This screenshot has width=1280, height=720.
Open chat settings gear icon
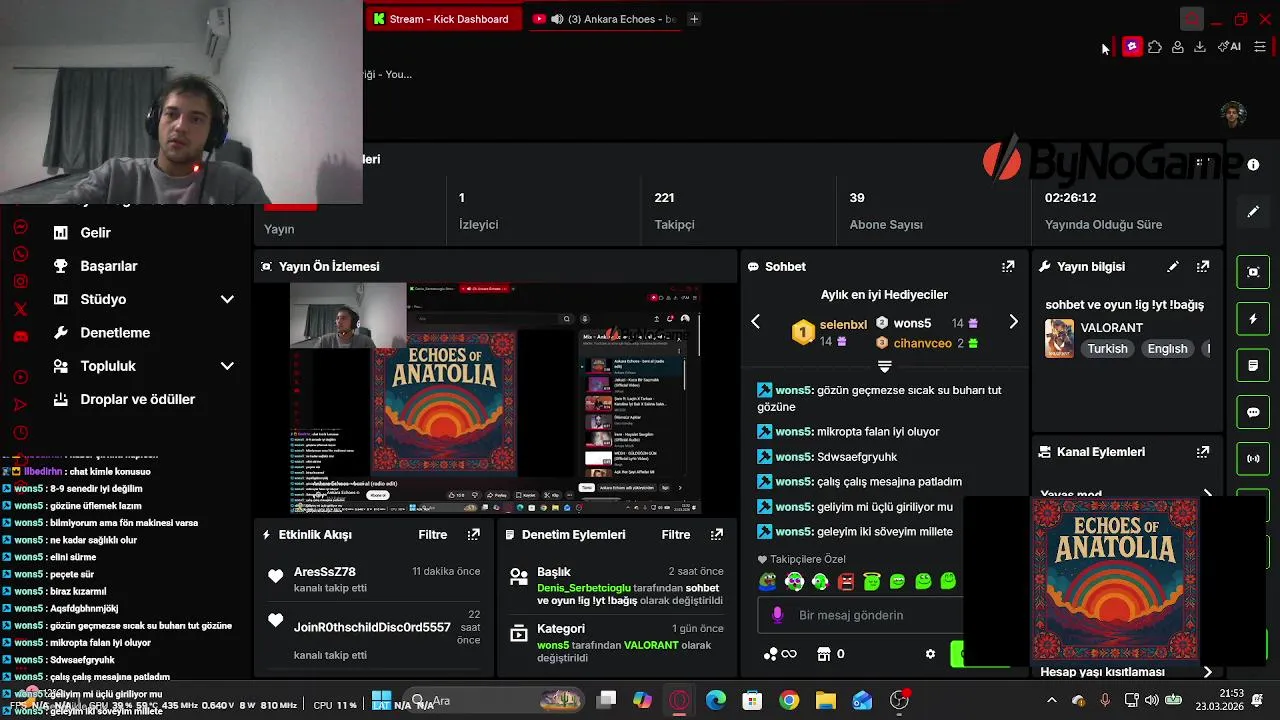(930, 654)
